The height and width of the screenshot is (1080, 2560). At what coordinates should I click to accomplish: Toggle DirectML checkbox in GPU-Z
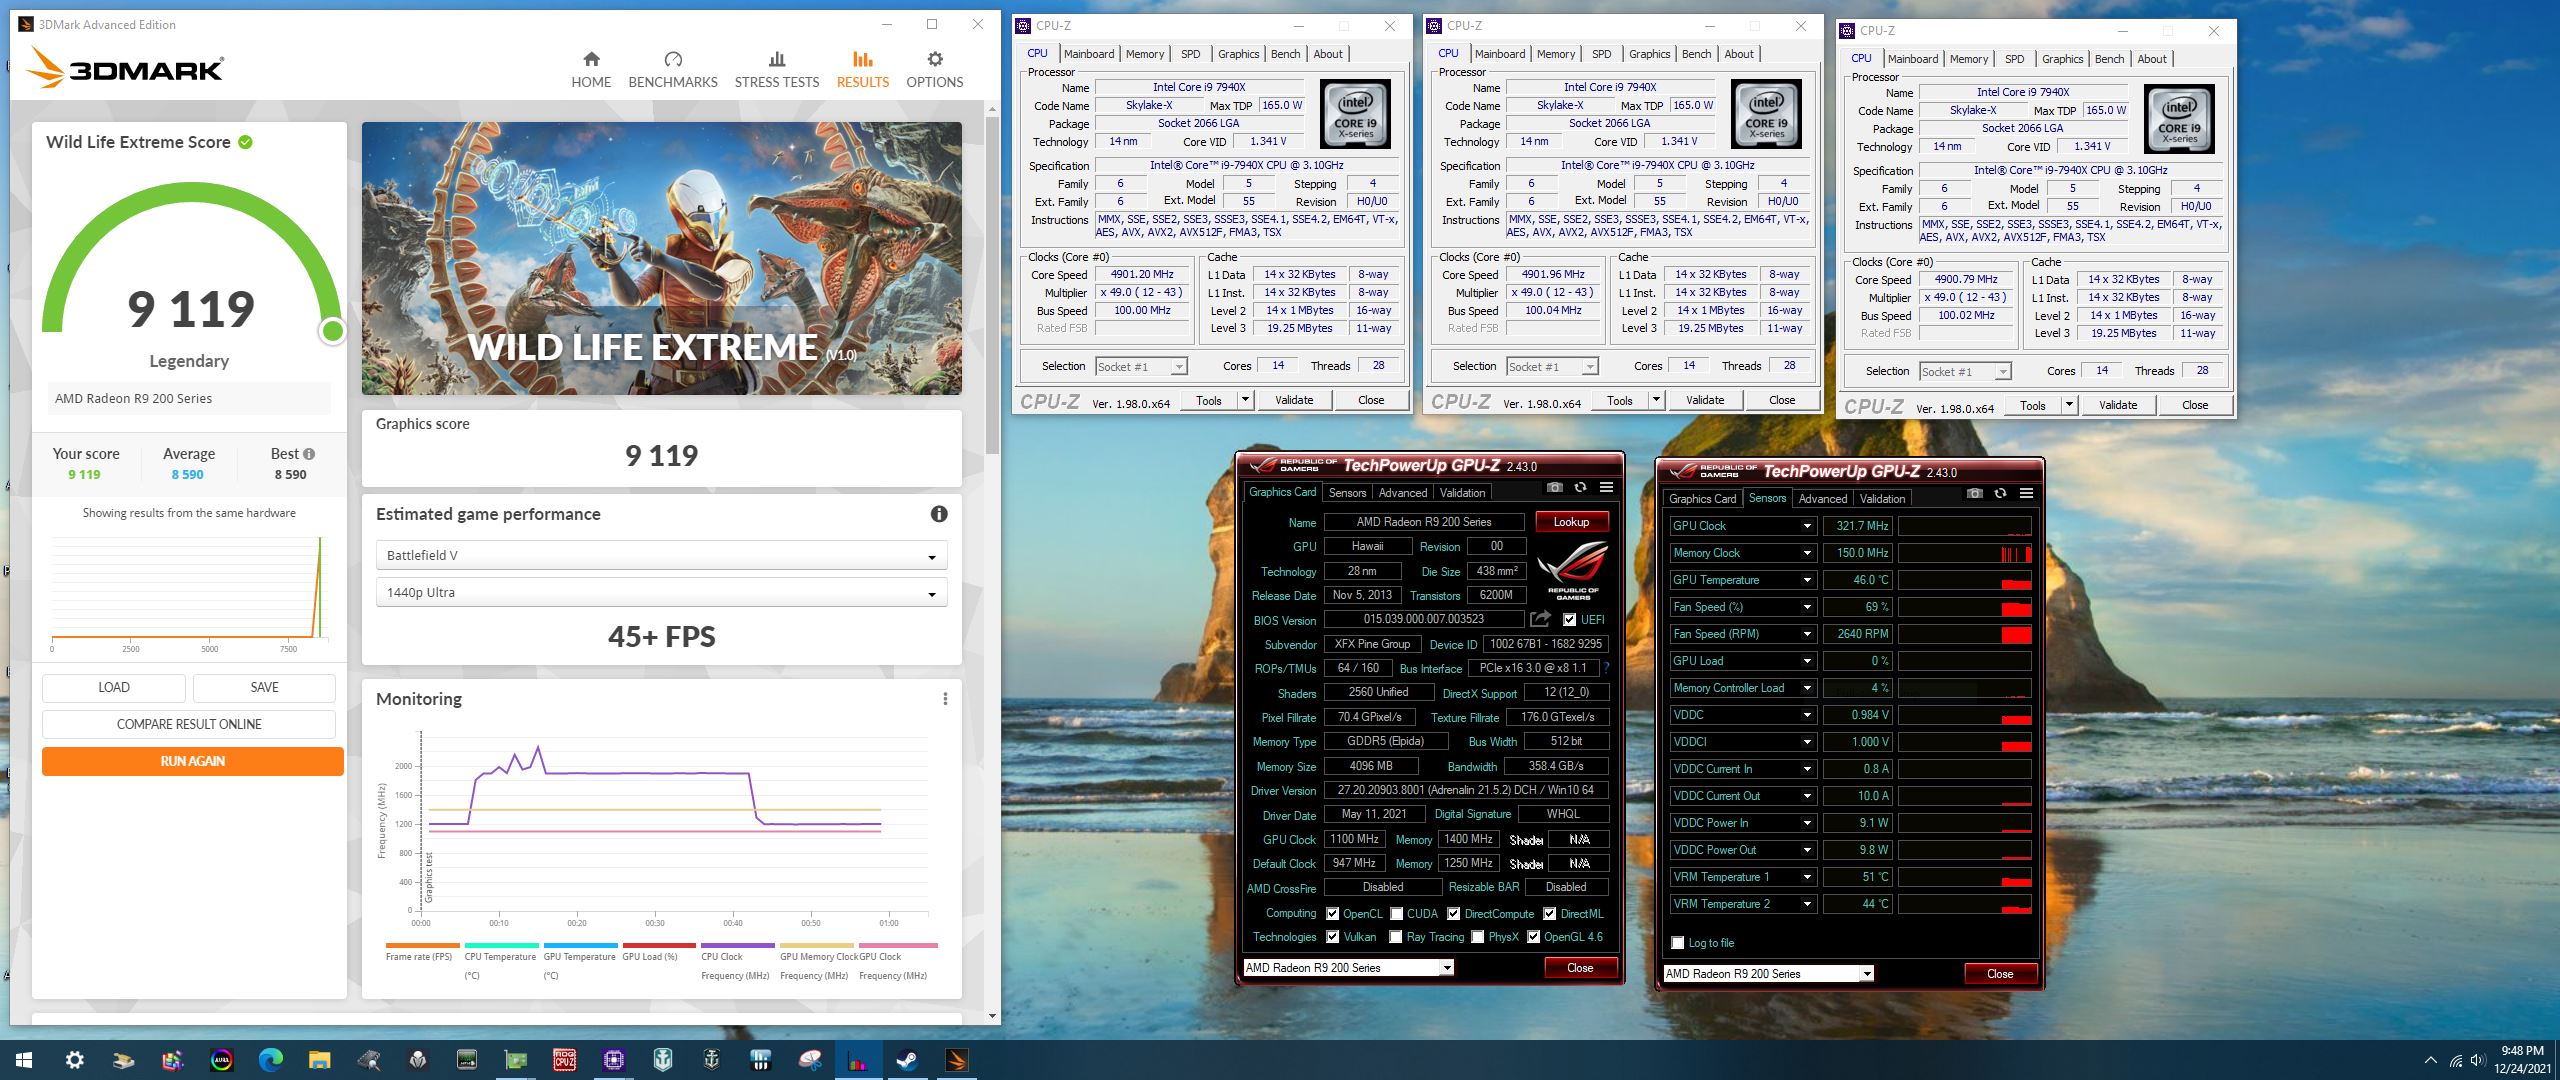click(x=1549, y=914)
